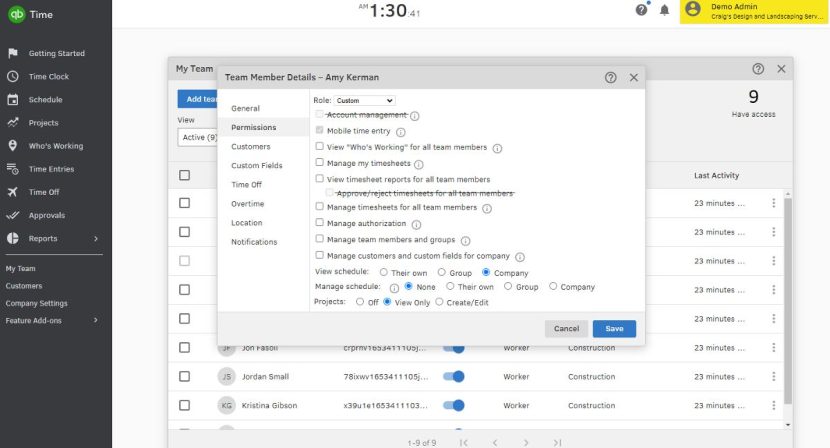Open three-dot menu for Jordan Small
The width and height of the screenshot is (830, 448).
[x=772, y=377]
